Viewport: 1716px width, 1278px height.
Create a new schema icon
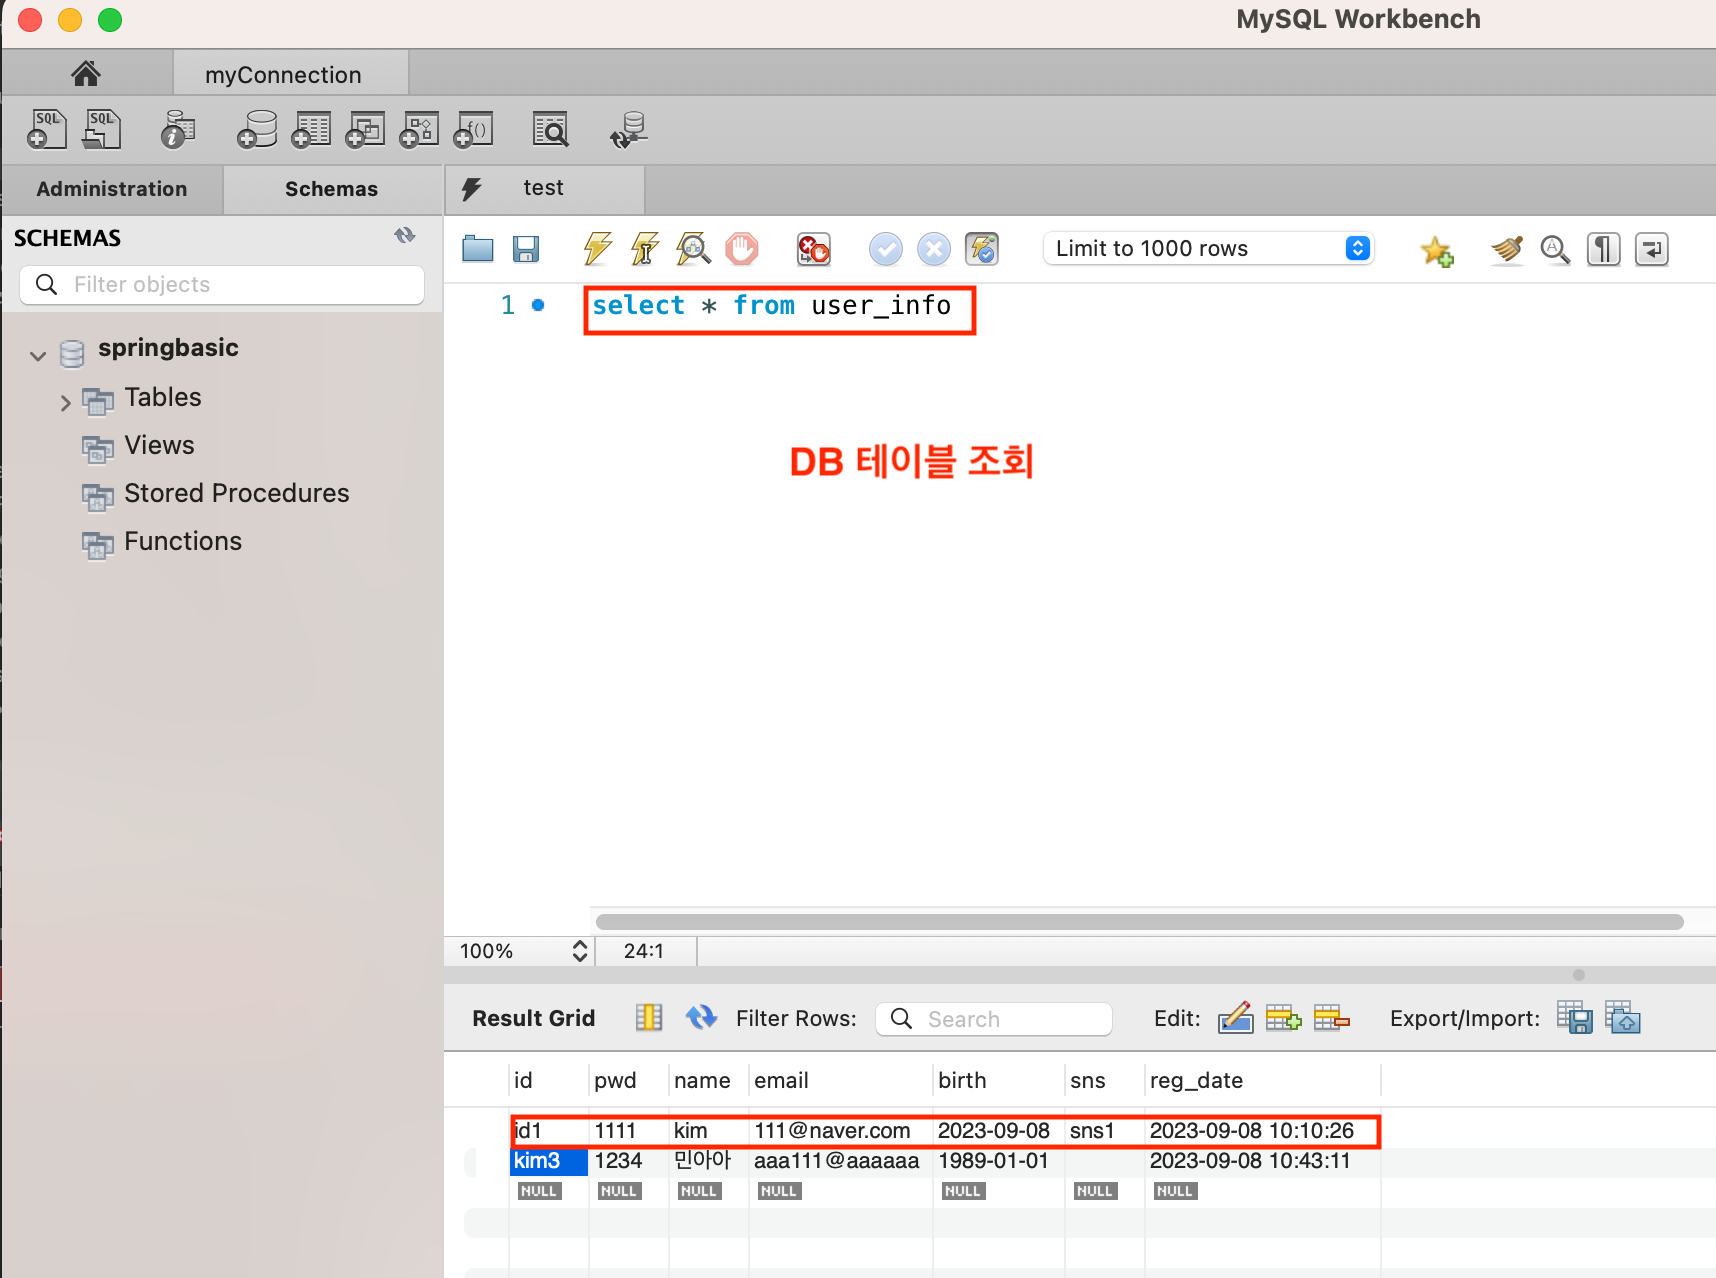pyautogui.click(x=257, y=129)
